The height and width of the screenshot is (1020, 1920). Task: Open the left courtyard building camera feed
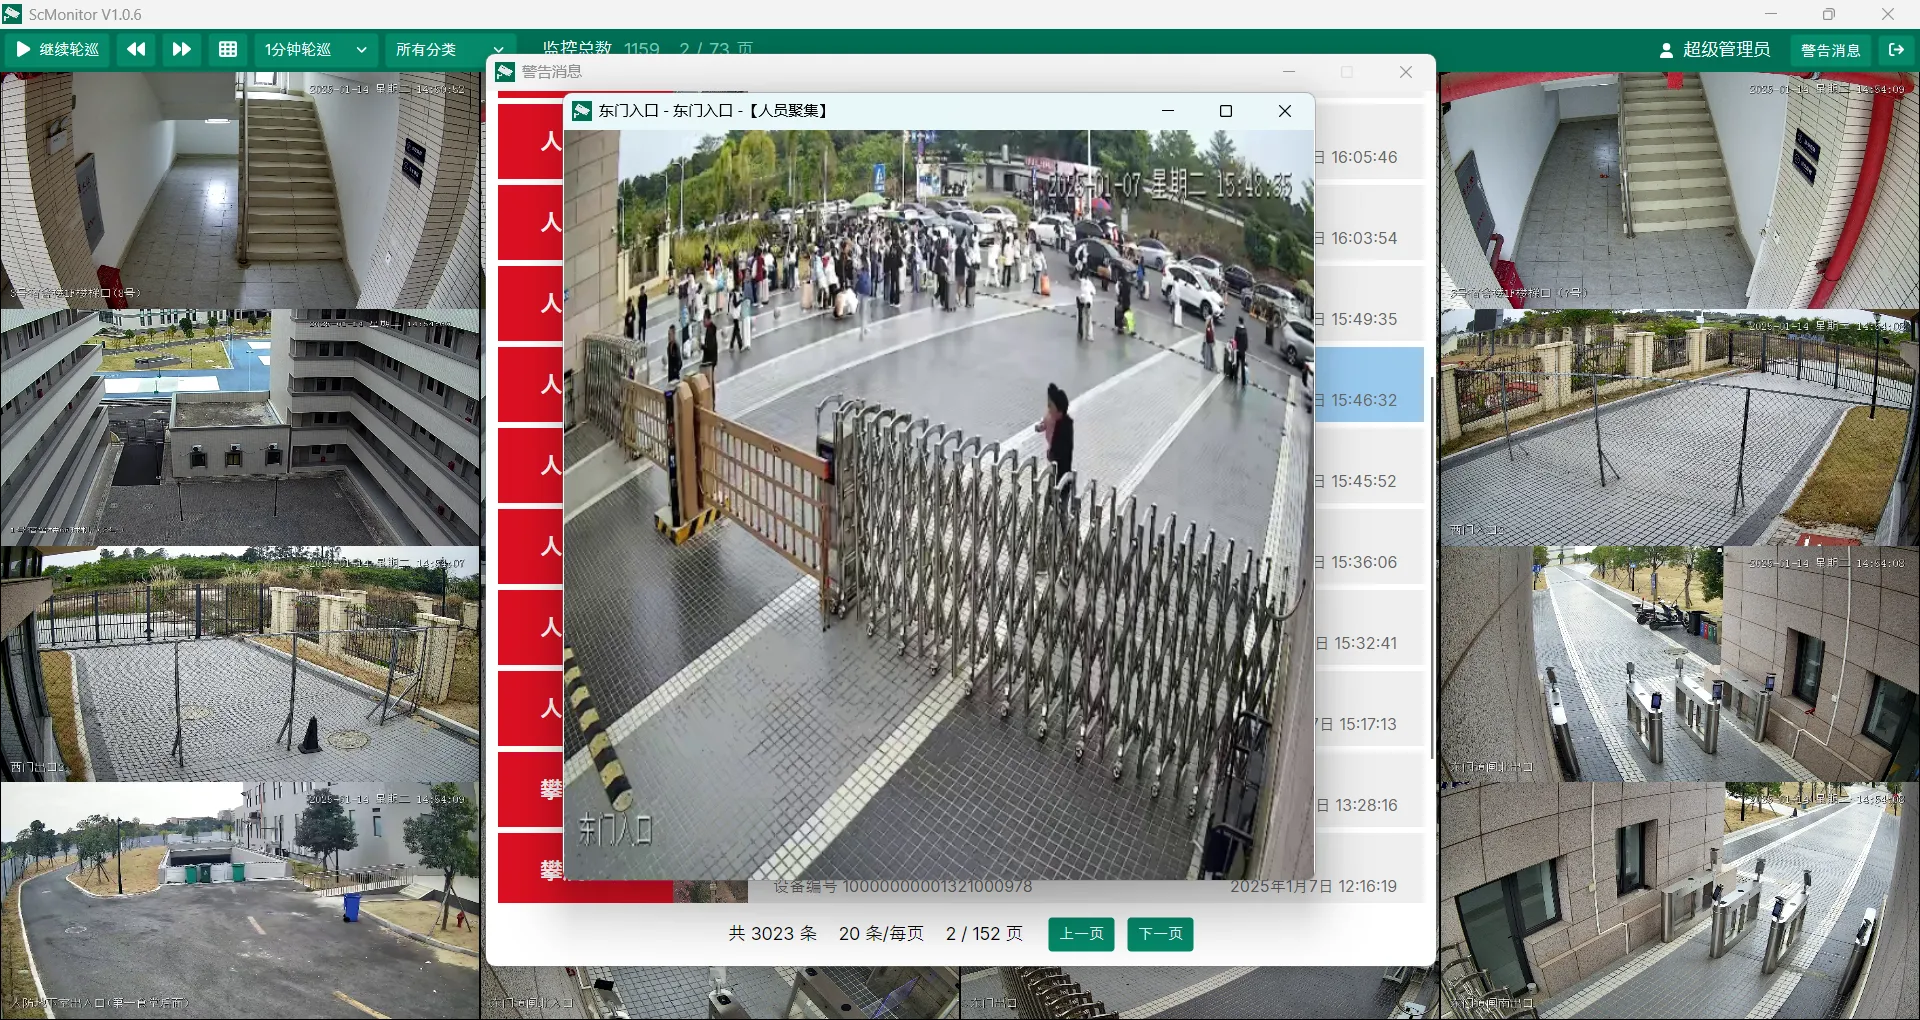point(240,427)
